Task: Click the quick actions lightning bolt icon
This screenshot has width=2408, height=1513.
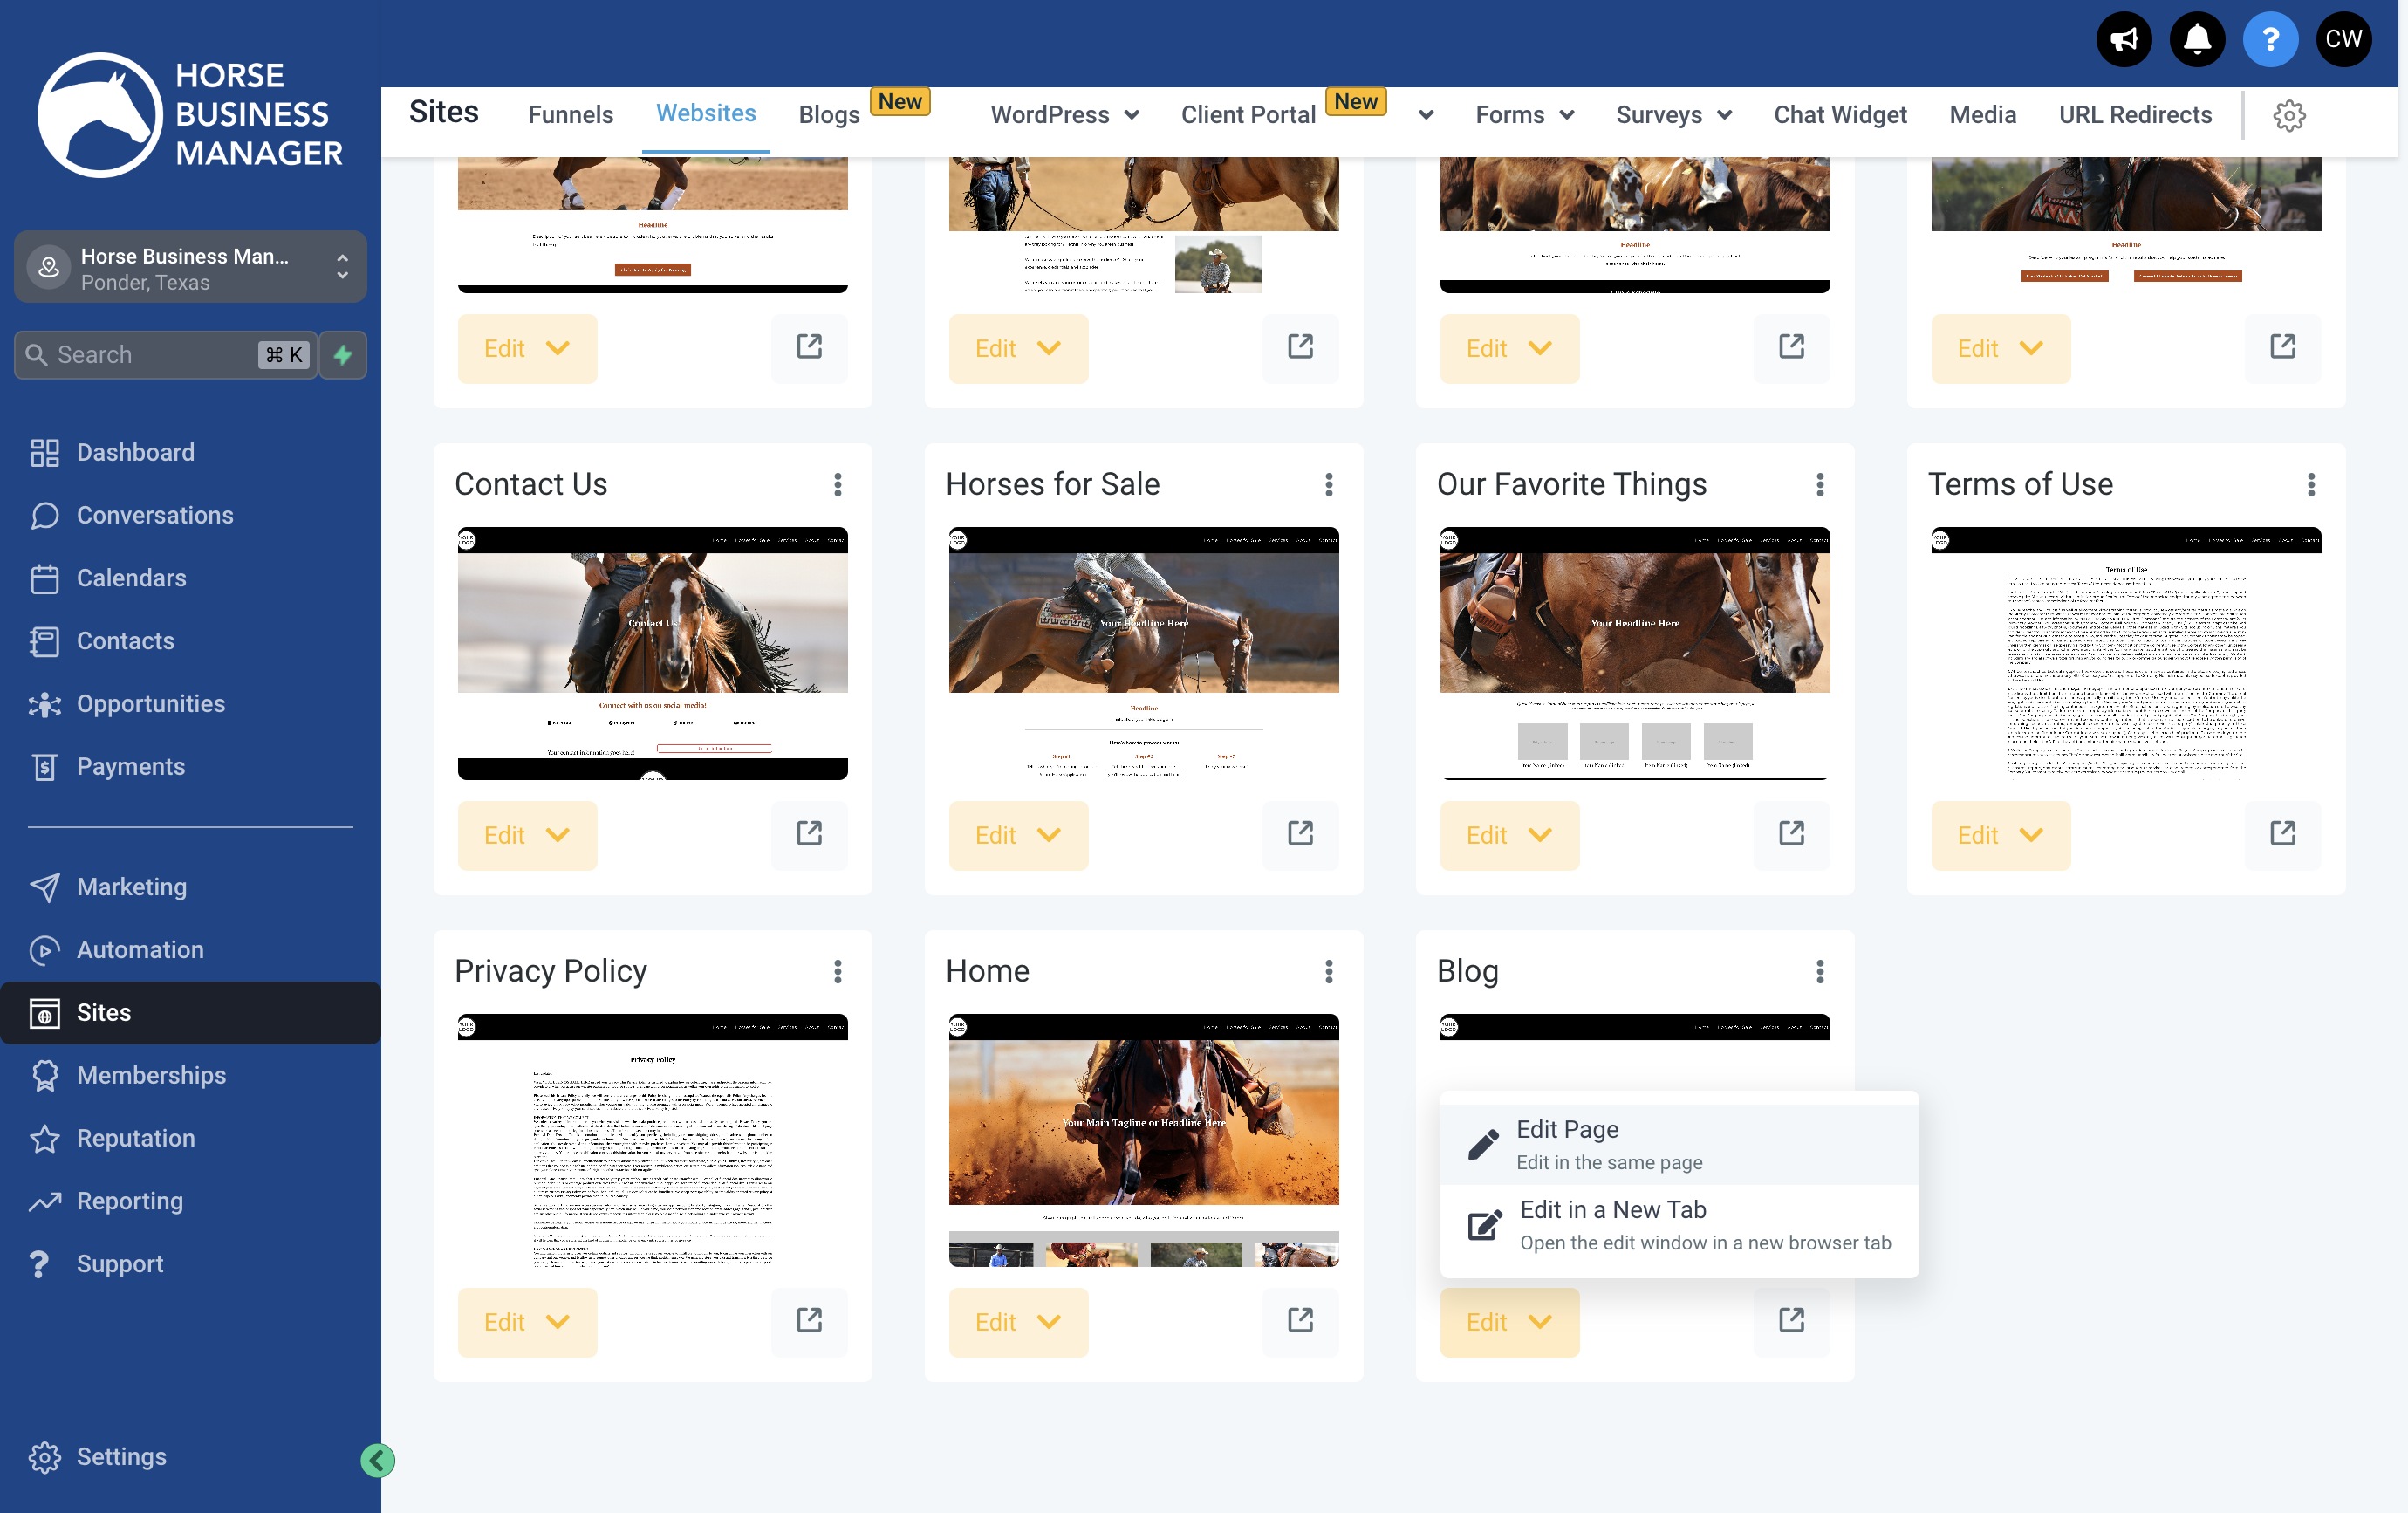Action: pos(343,355)
